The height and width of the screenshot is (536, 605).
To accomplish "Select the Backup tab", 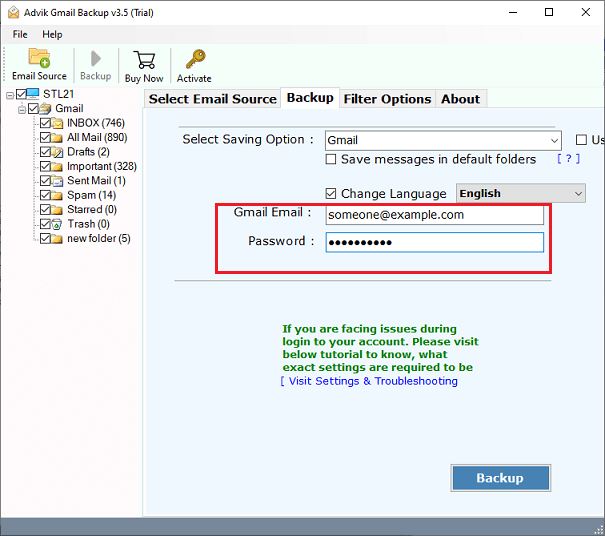I will 310,98.
